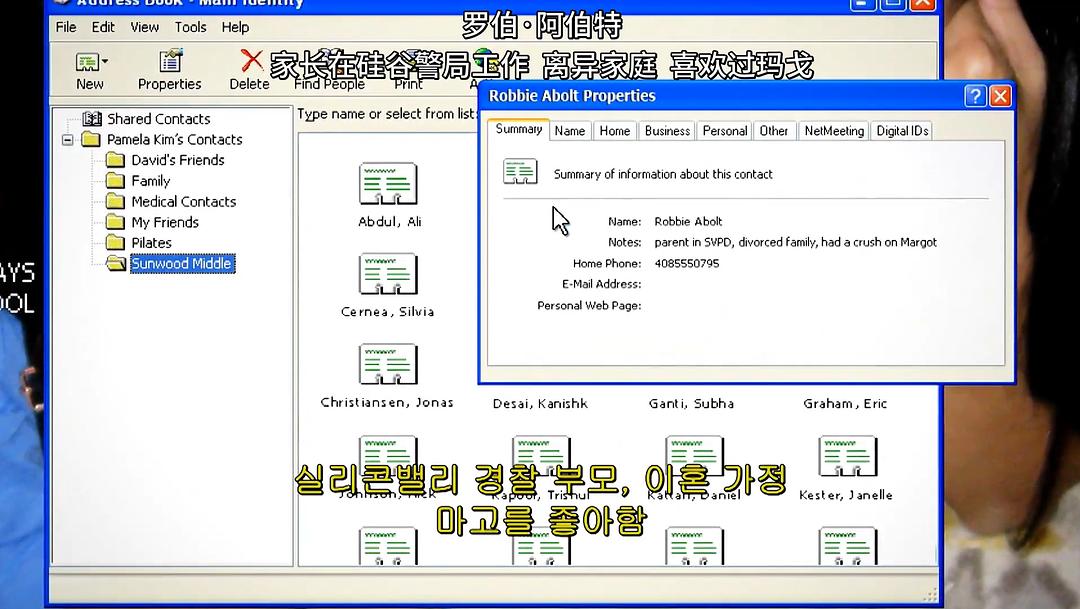The height and width of the screenshot is (609, 1080).
Task: Open the View menu
Action: pyautogui.click(x=144, y=27)
